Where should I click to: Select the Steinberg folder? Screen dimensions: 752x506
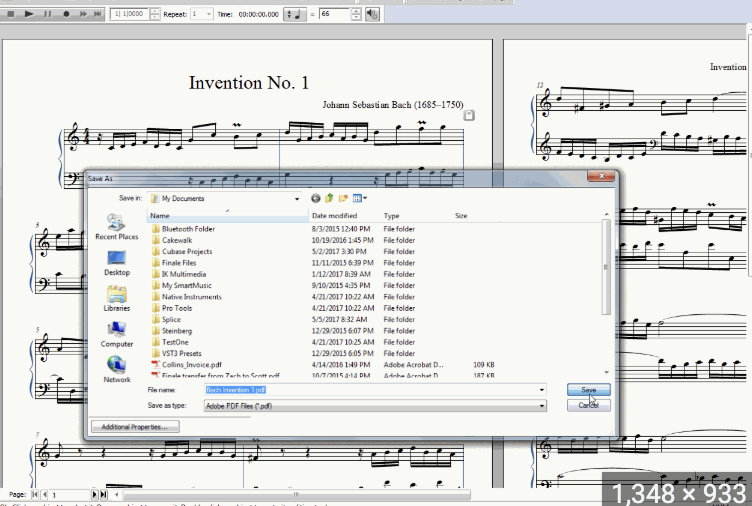coord(176,331)
